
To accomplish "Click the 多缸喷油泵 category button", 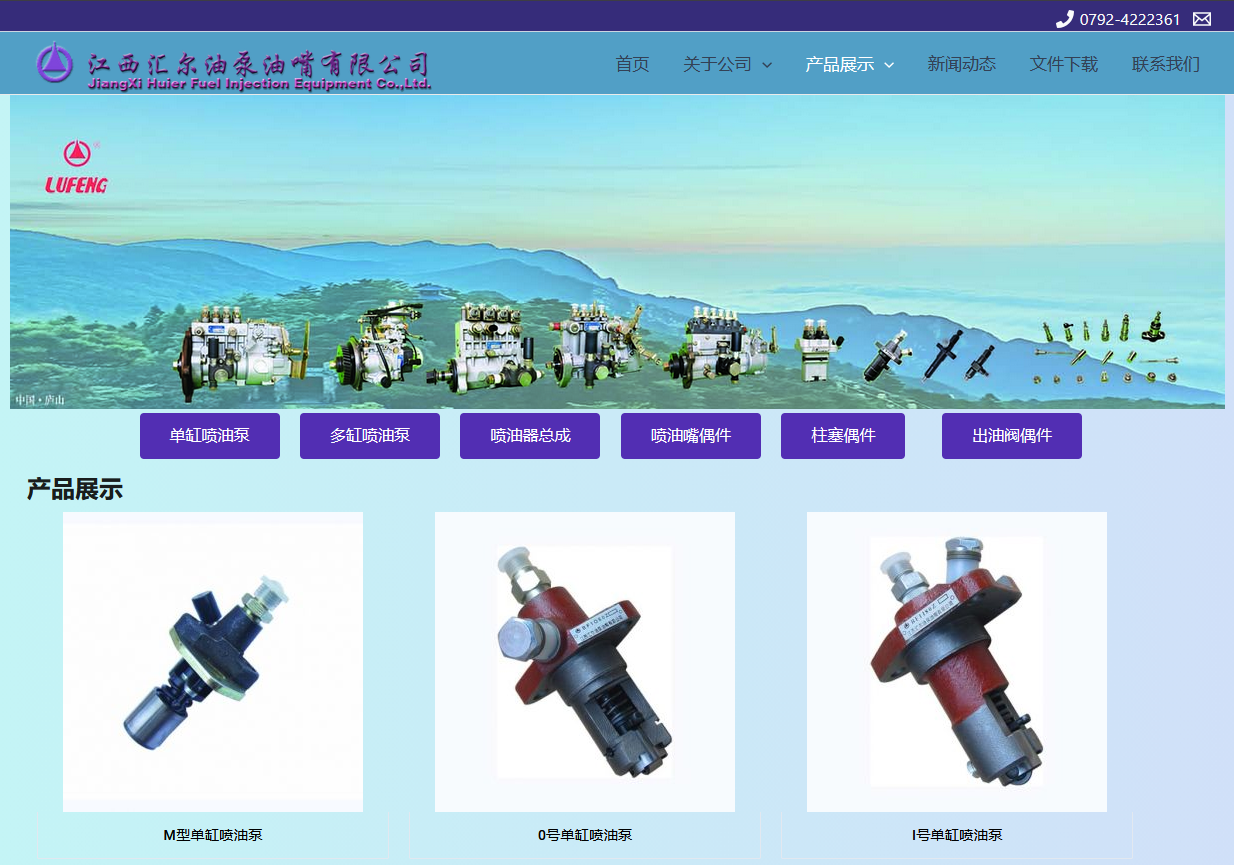I will click(370, 435).
